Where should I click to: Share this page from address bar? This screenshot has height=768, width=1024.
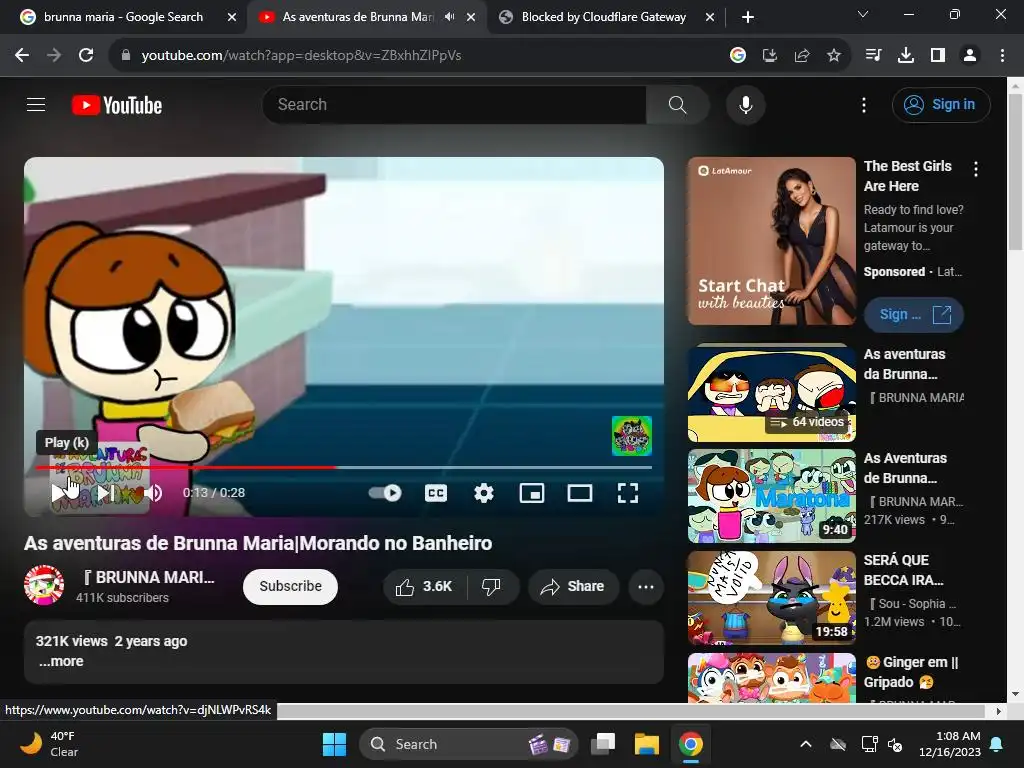click(x=801, y=56)
